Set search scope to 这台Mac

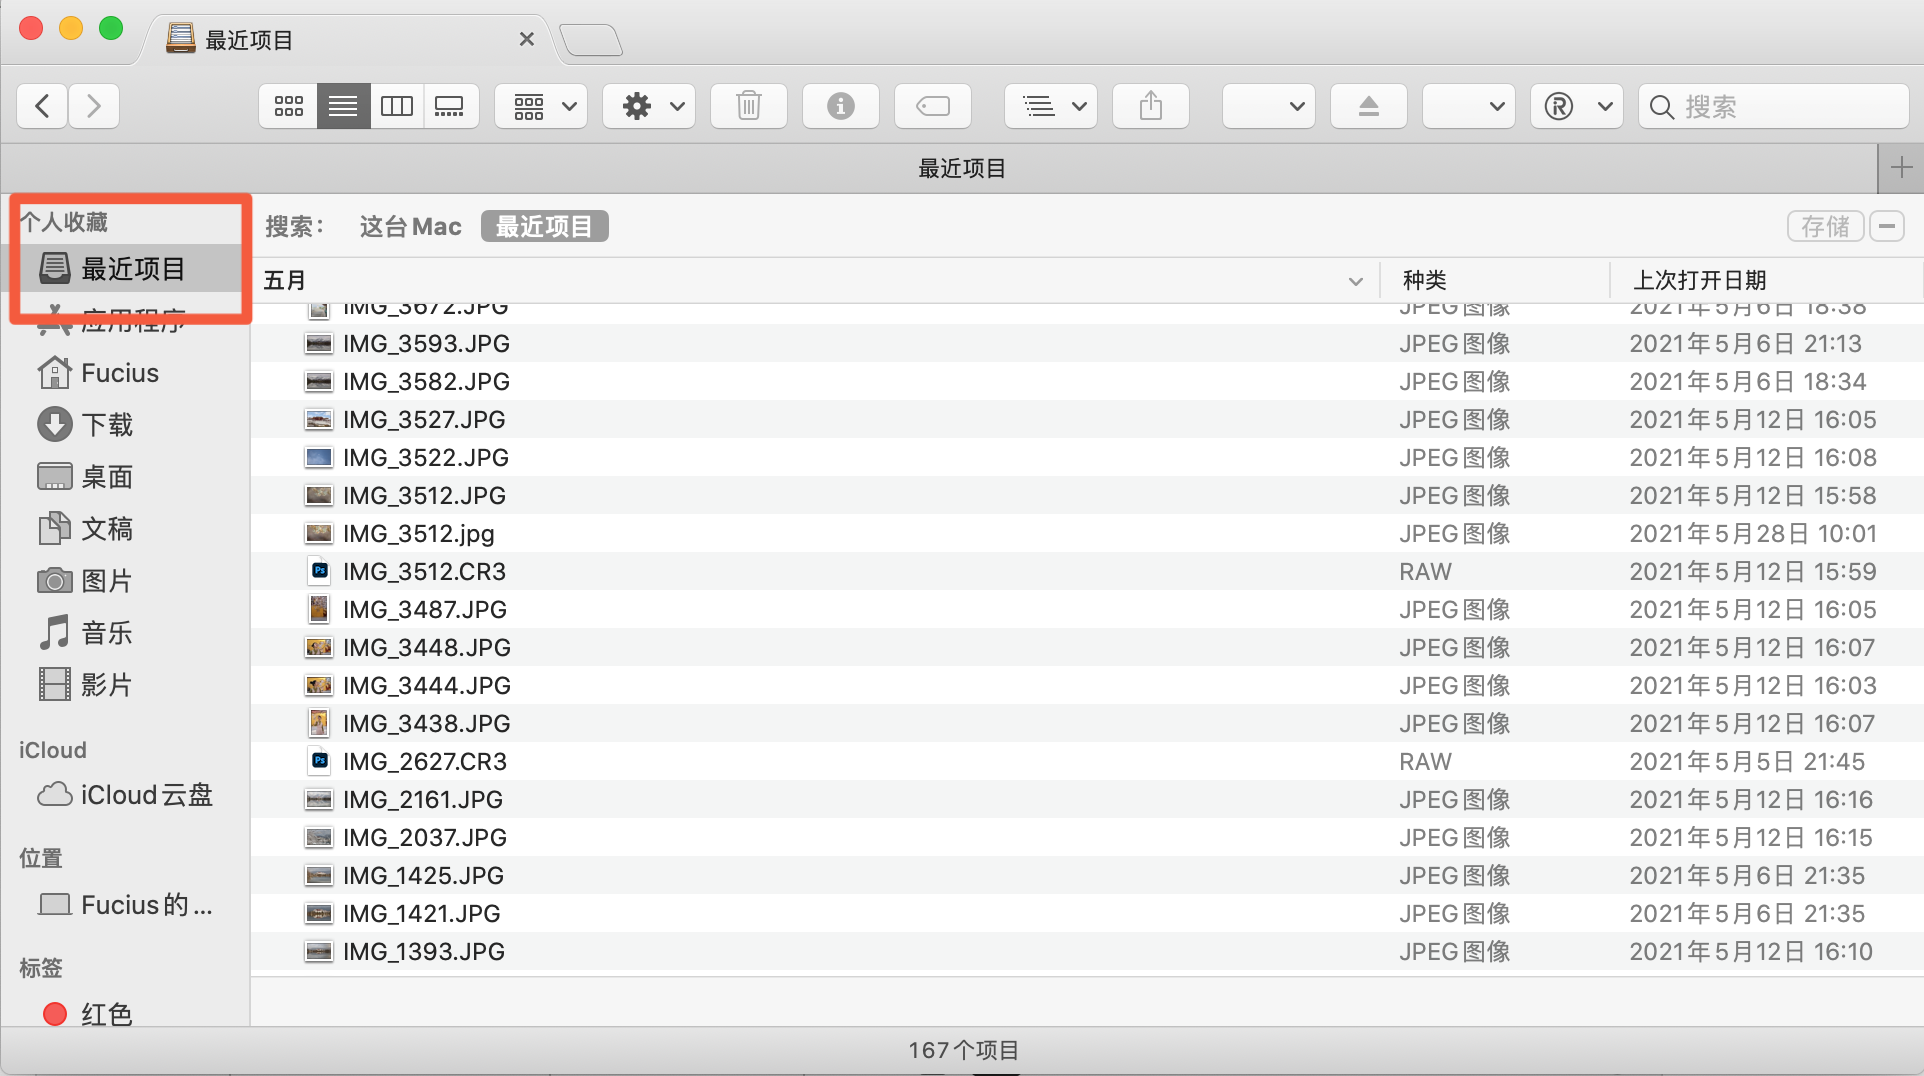point(410,227)
